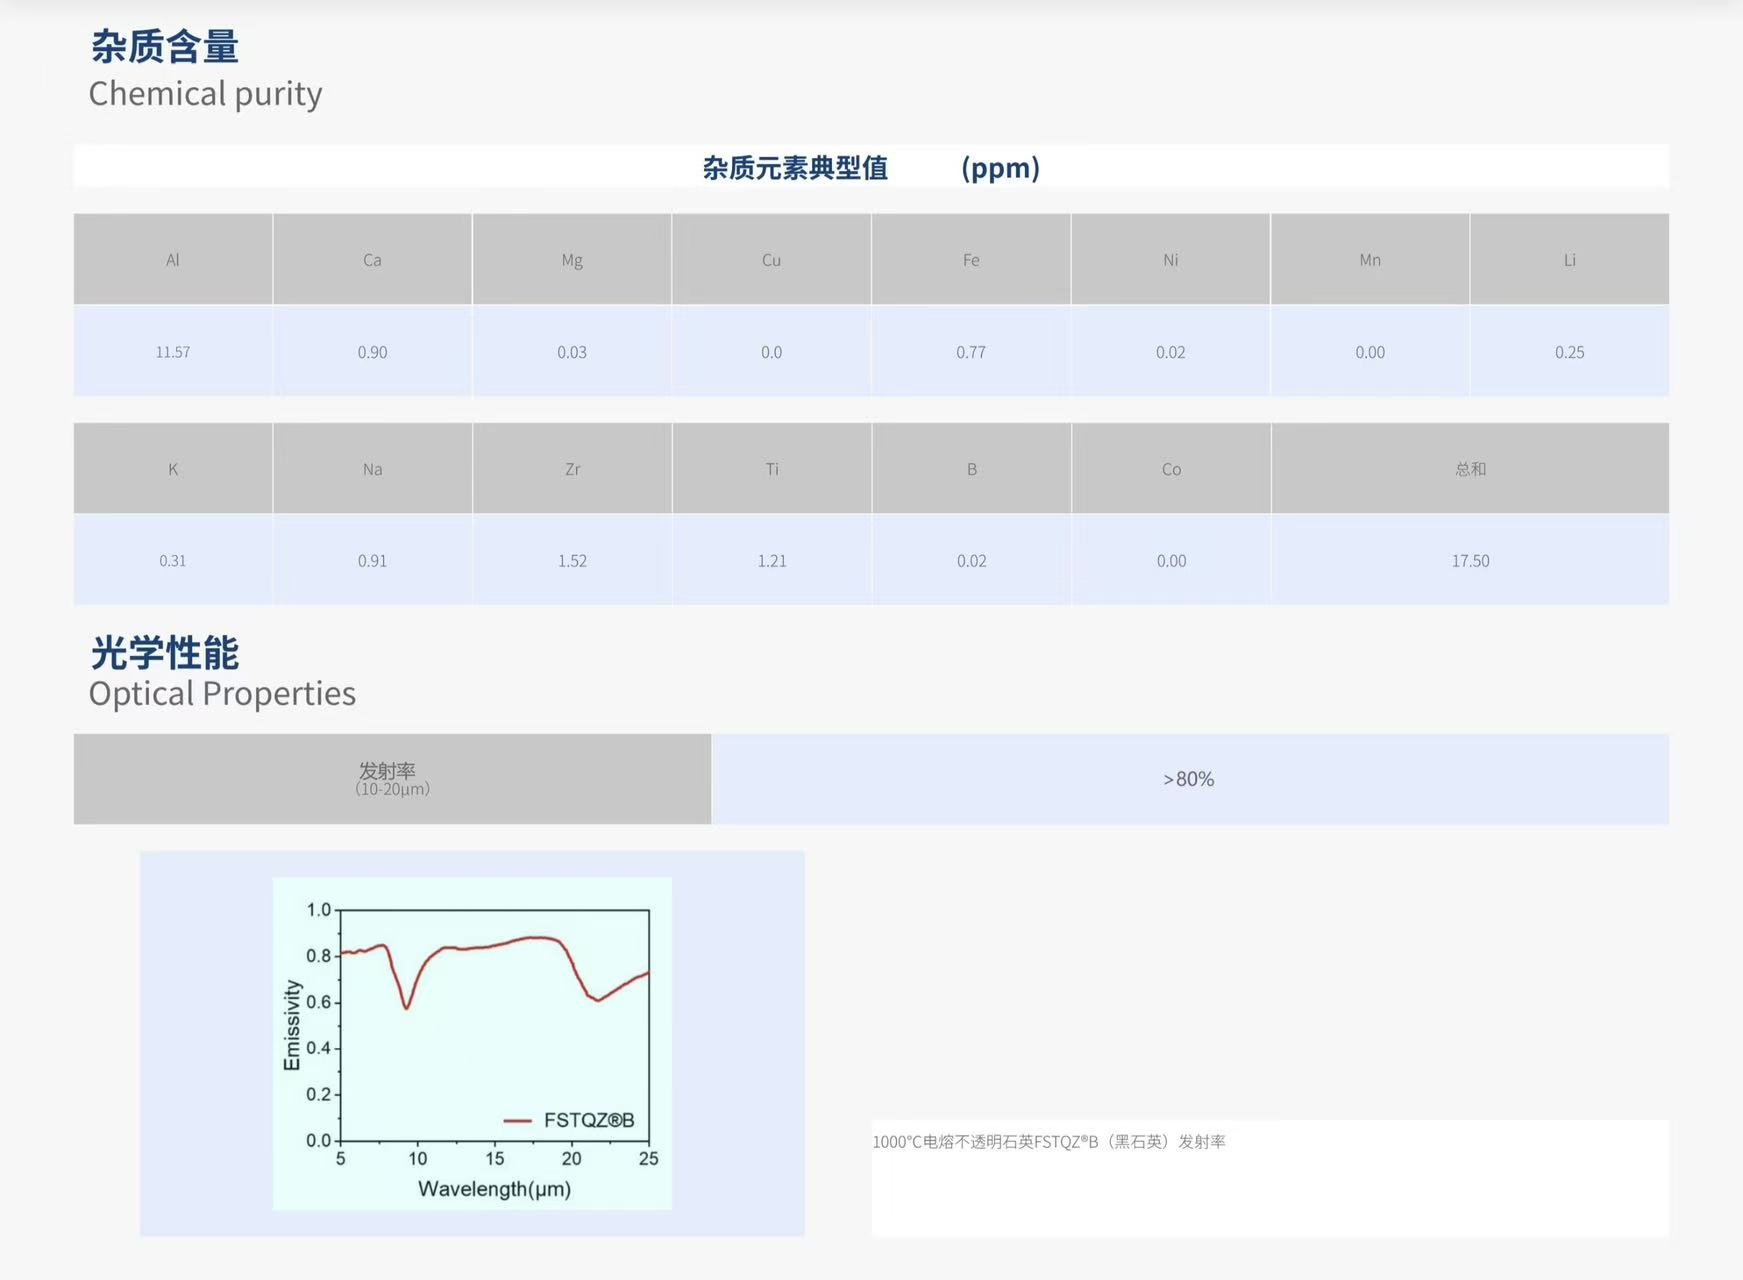Select the 1000°C电熔不透明石英 caption text

(x=1048, y=1142)
